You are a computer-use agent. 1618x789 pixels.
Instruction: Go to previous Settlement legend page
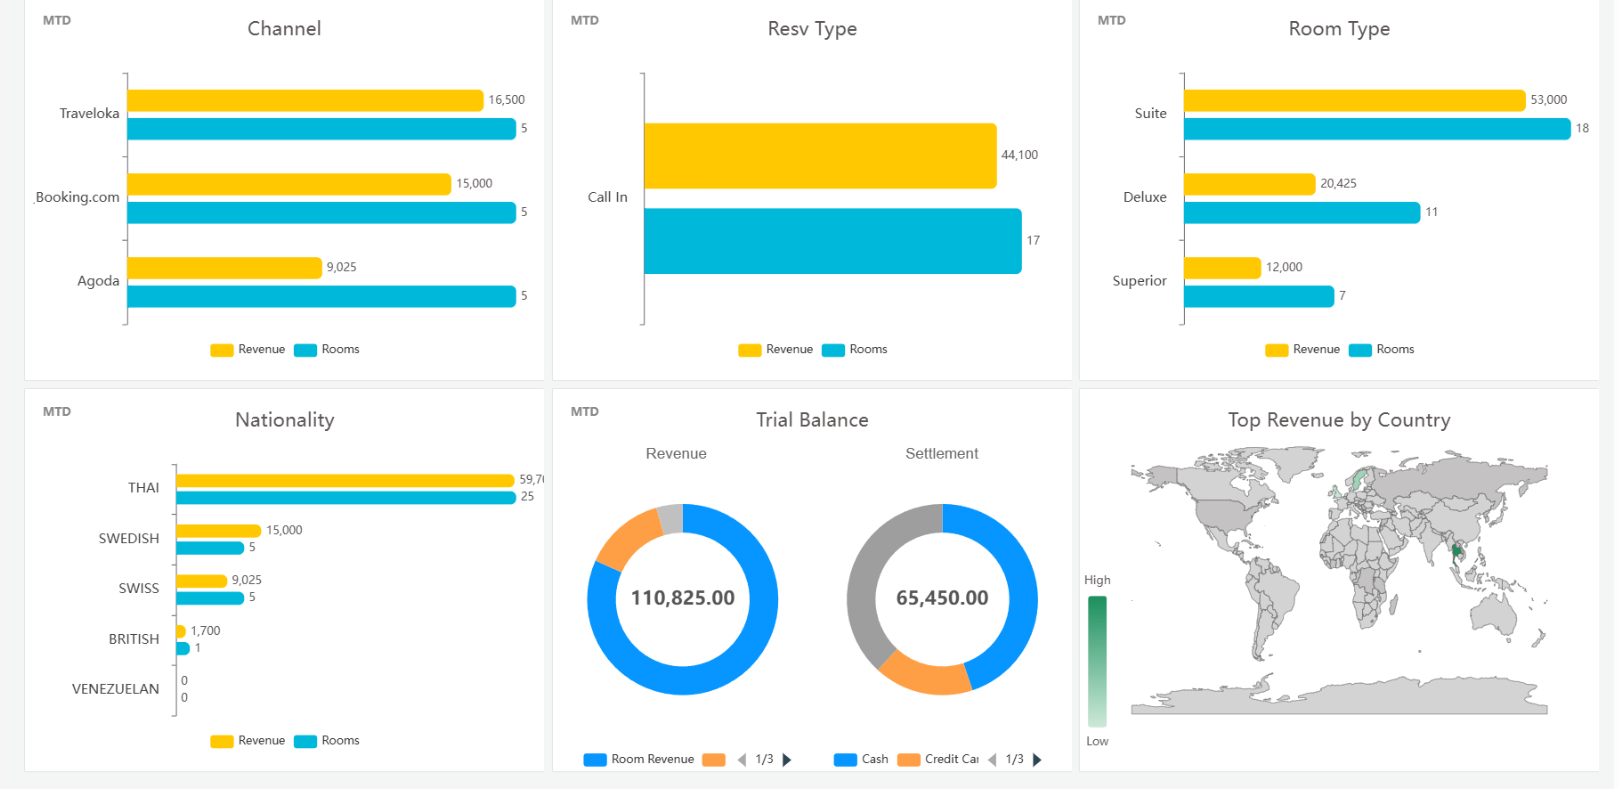pyautogui.click(x=992, y=760)
